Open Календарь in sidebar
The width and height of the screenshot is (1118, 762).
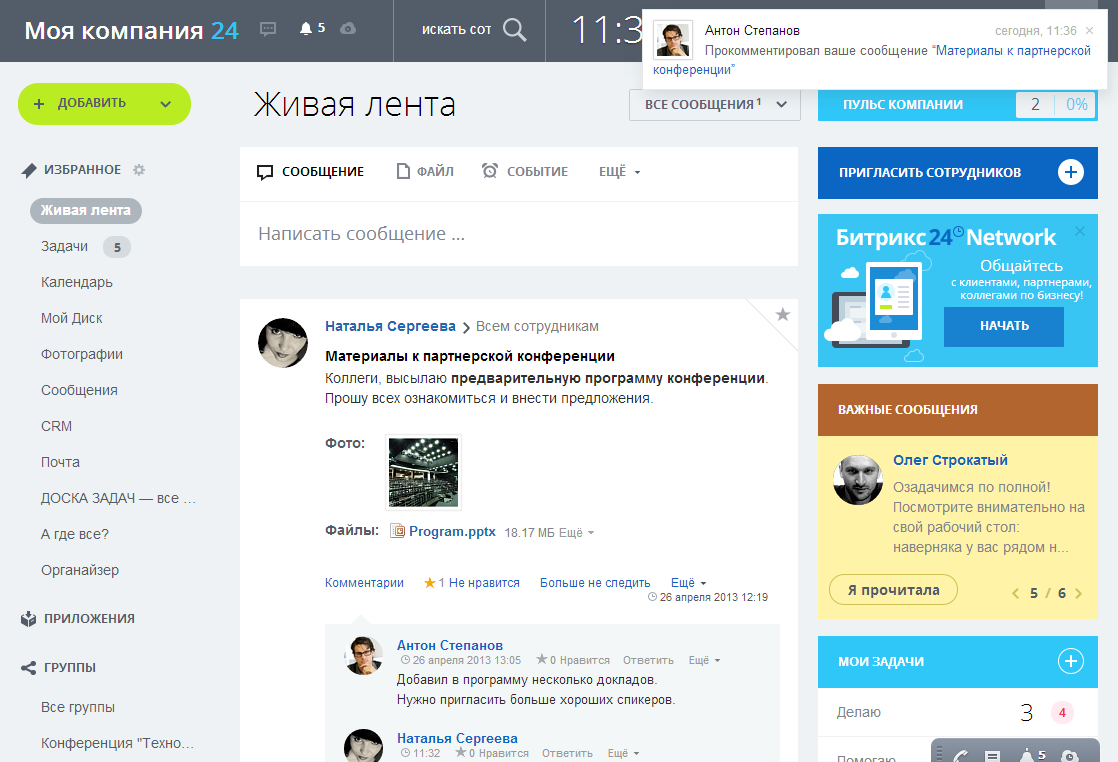click(77, 282)
